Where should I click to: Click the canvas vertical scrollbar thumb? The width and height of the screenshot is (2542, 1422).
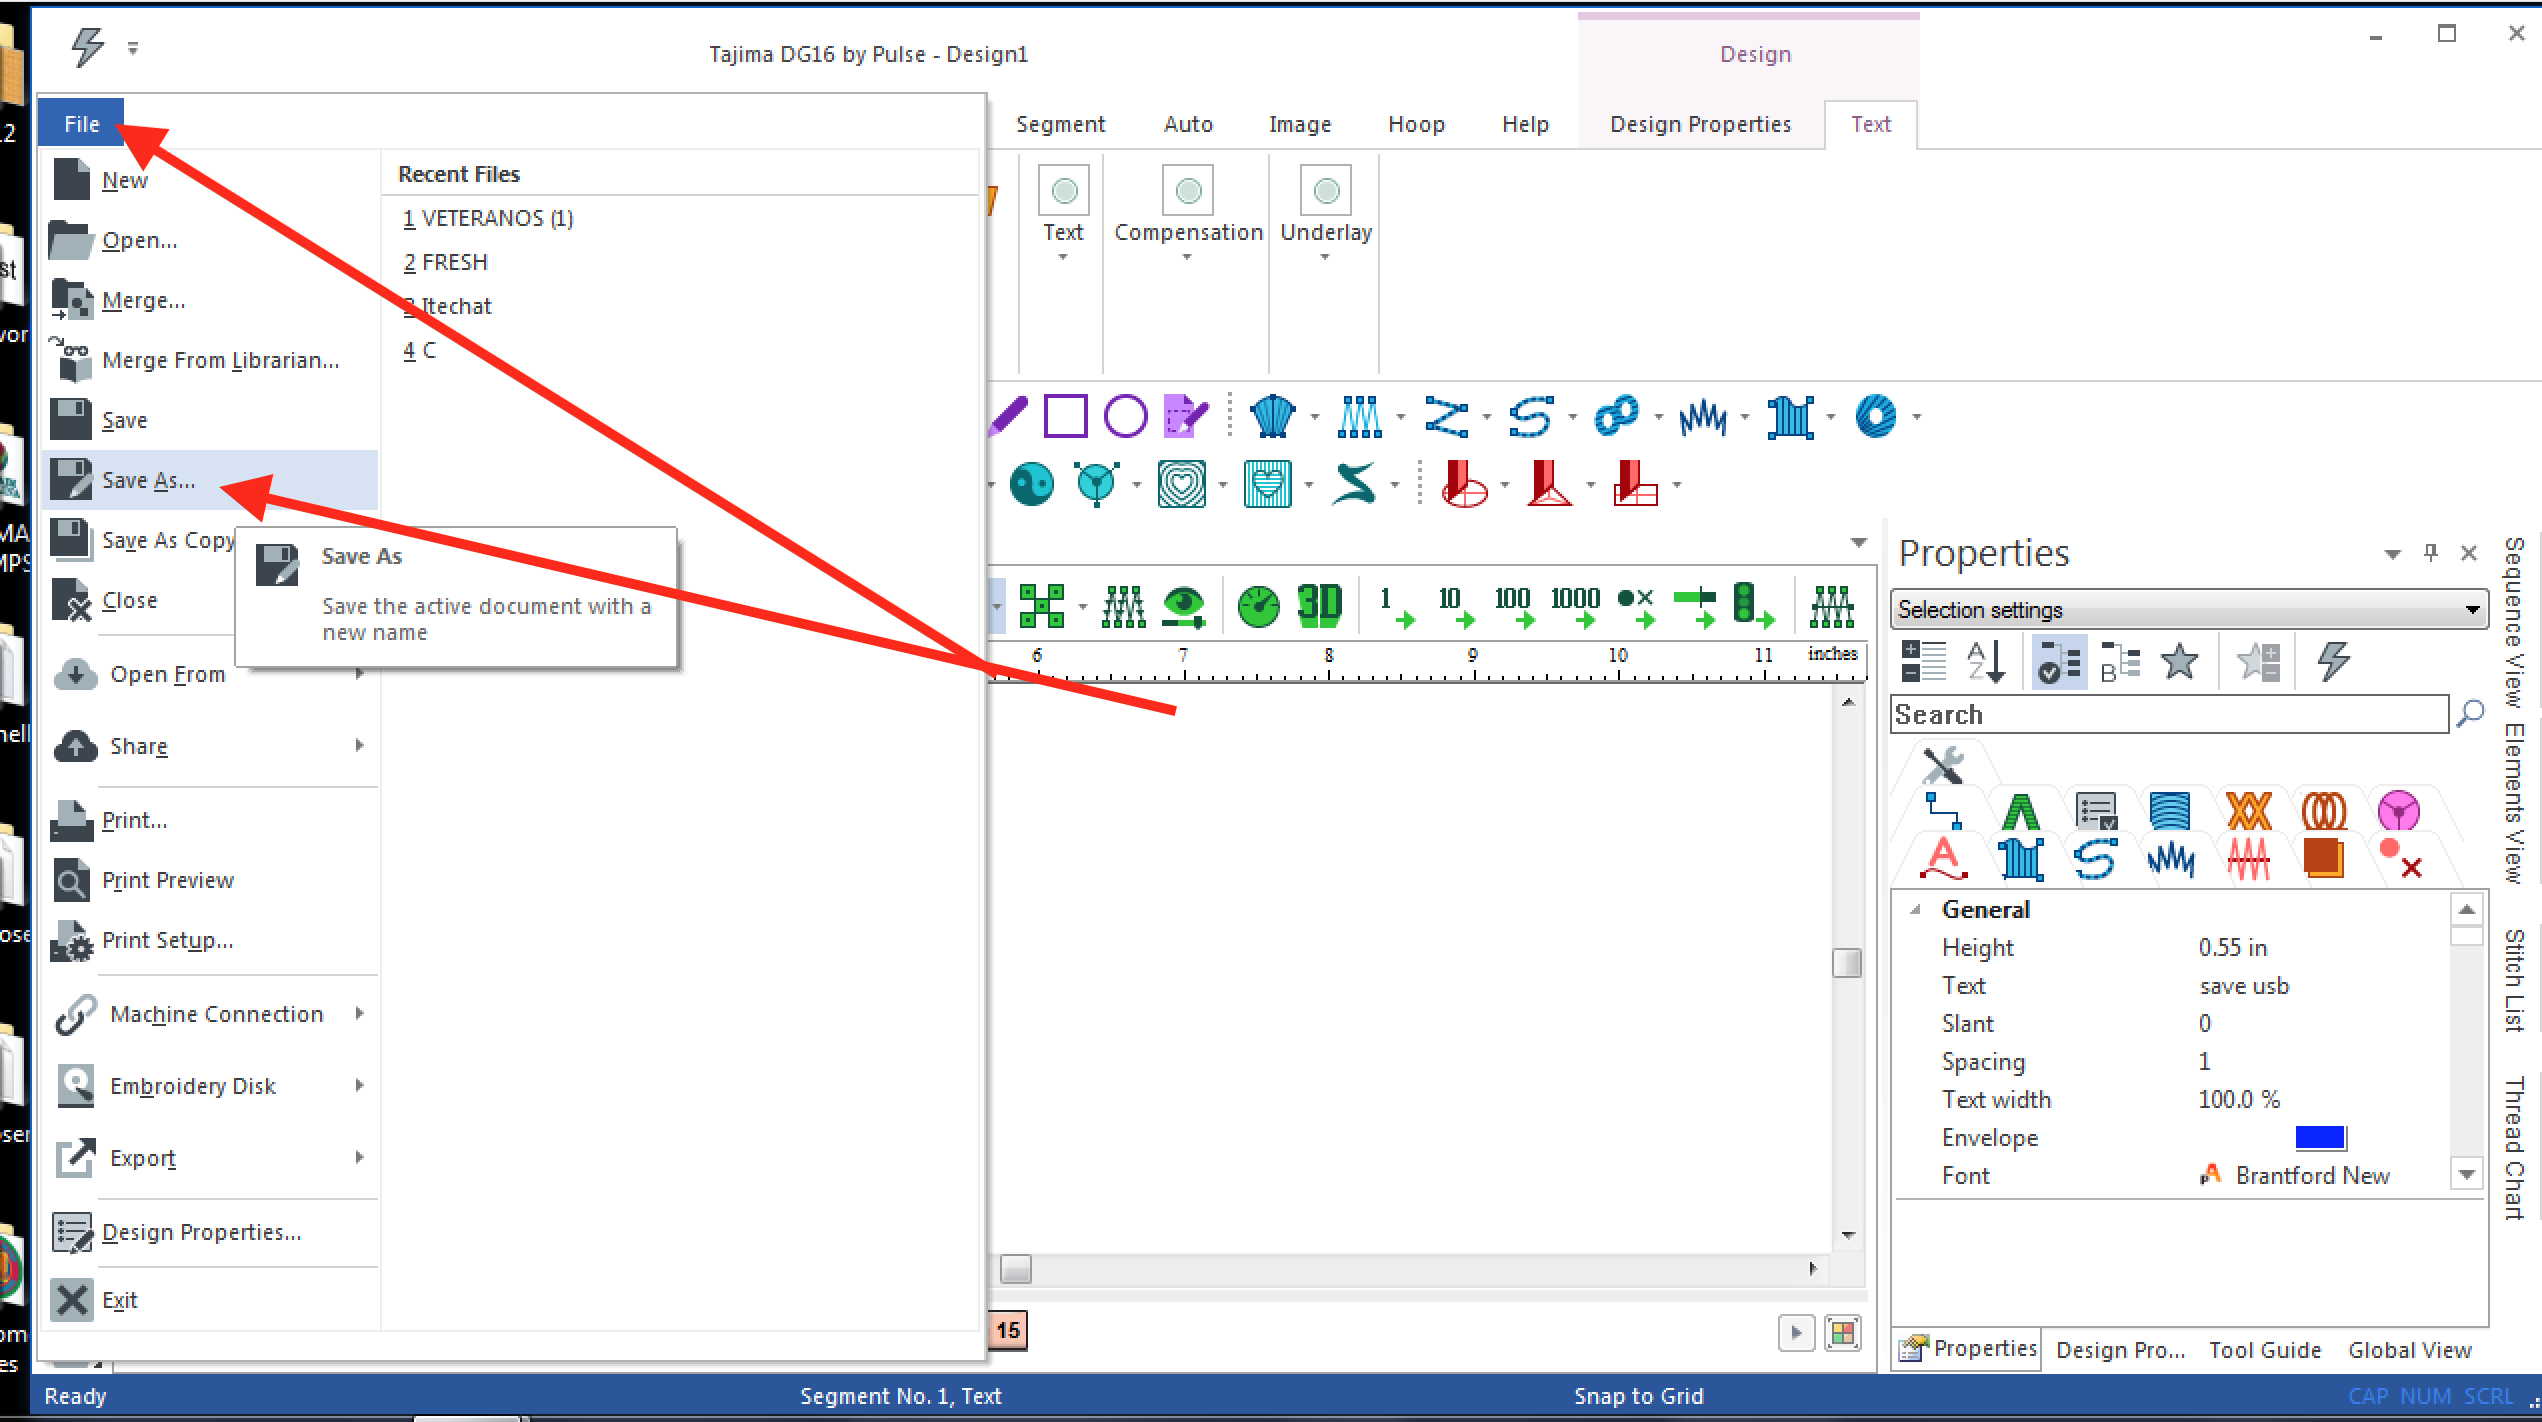[1847, 962]
